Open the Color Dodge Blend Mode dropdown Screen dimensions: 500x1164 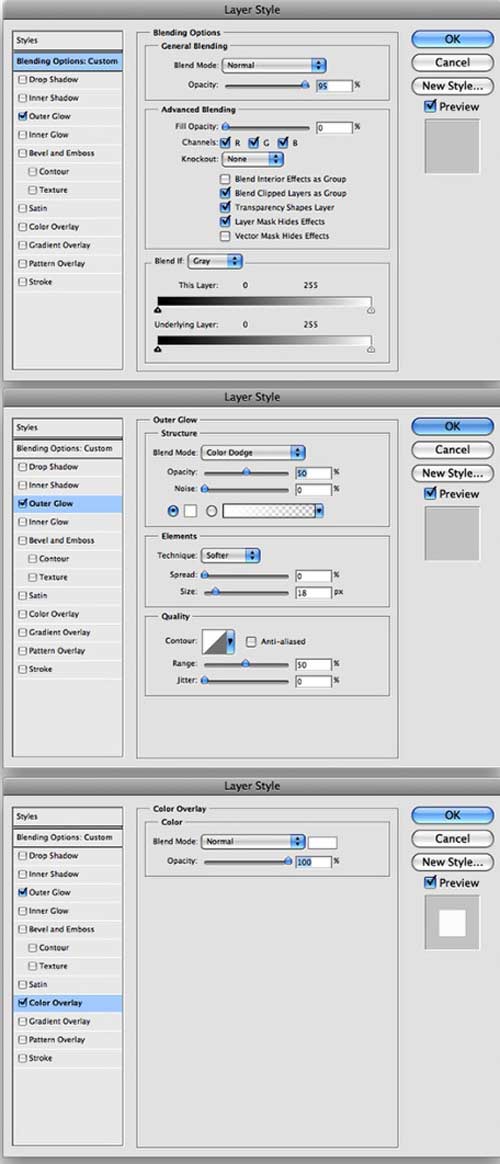tap(253, 452)
